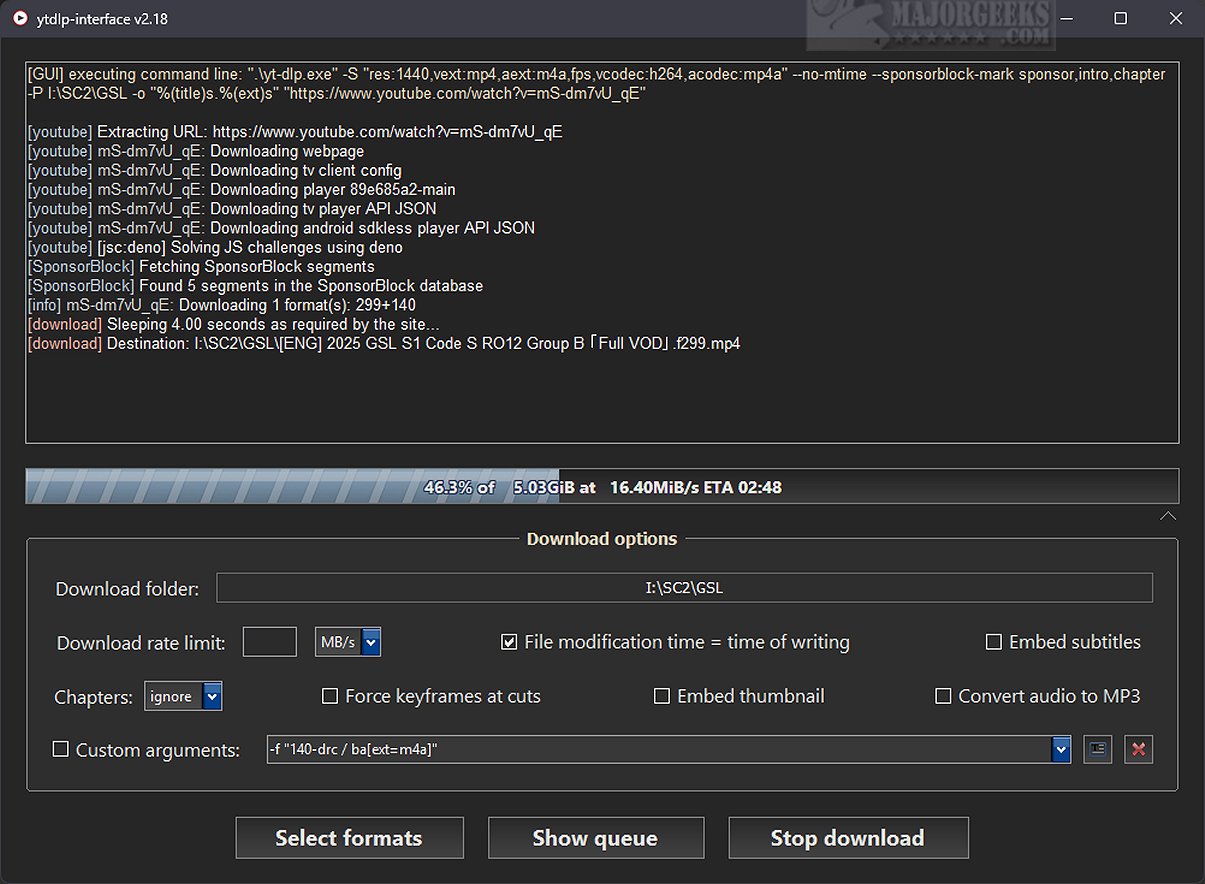The image size is (1205, 884).
Task: Click the 'Found 5 segments' SponsorBlock line
Action: click(255, 286)
